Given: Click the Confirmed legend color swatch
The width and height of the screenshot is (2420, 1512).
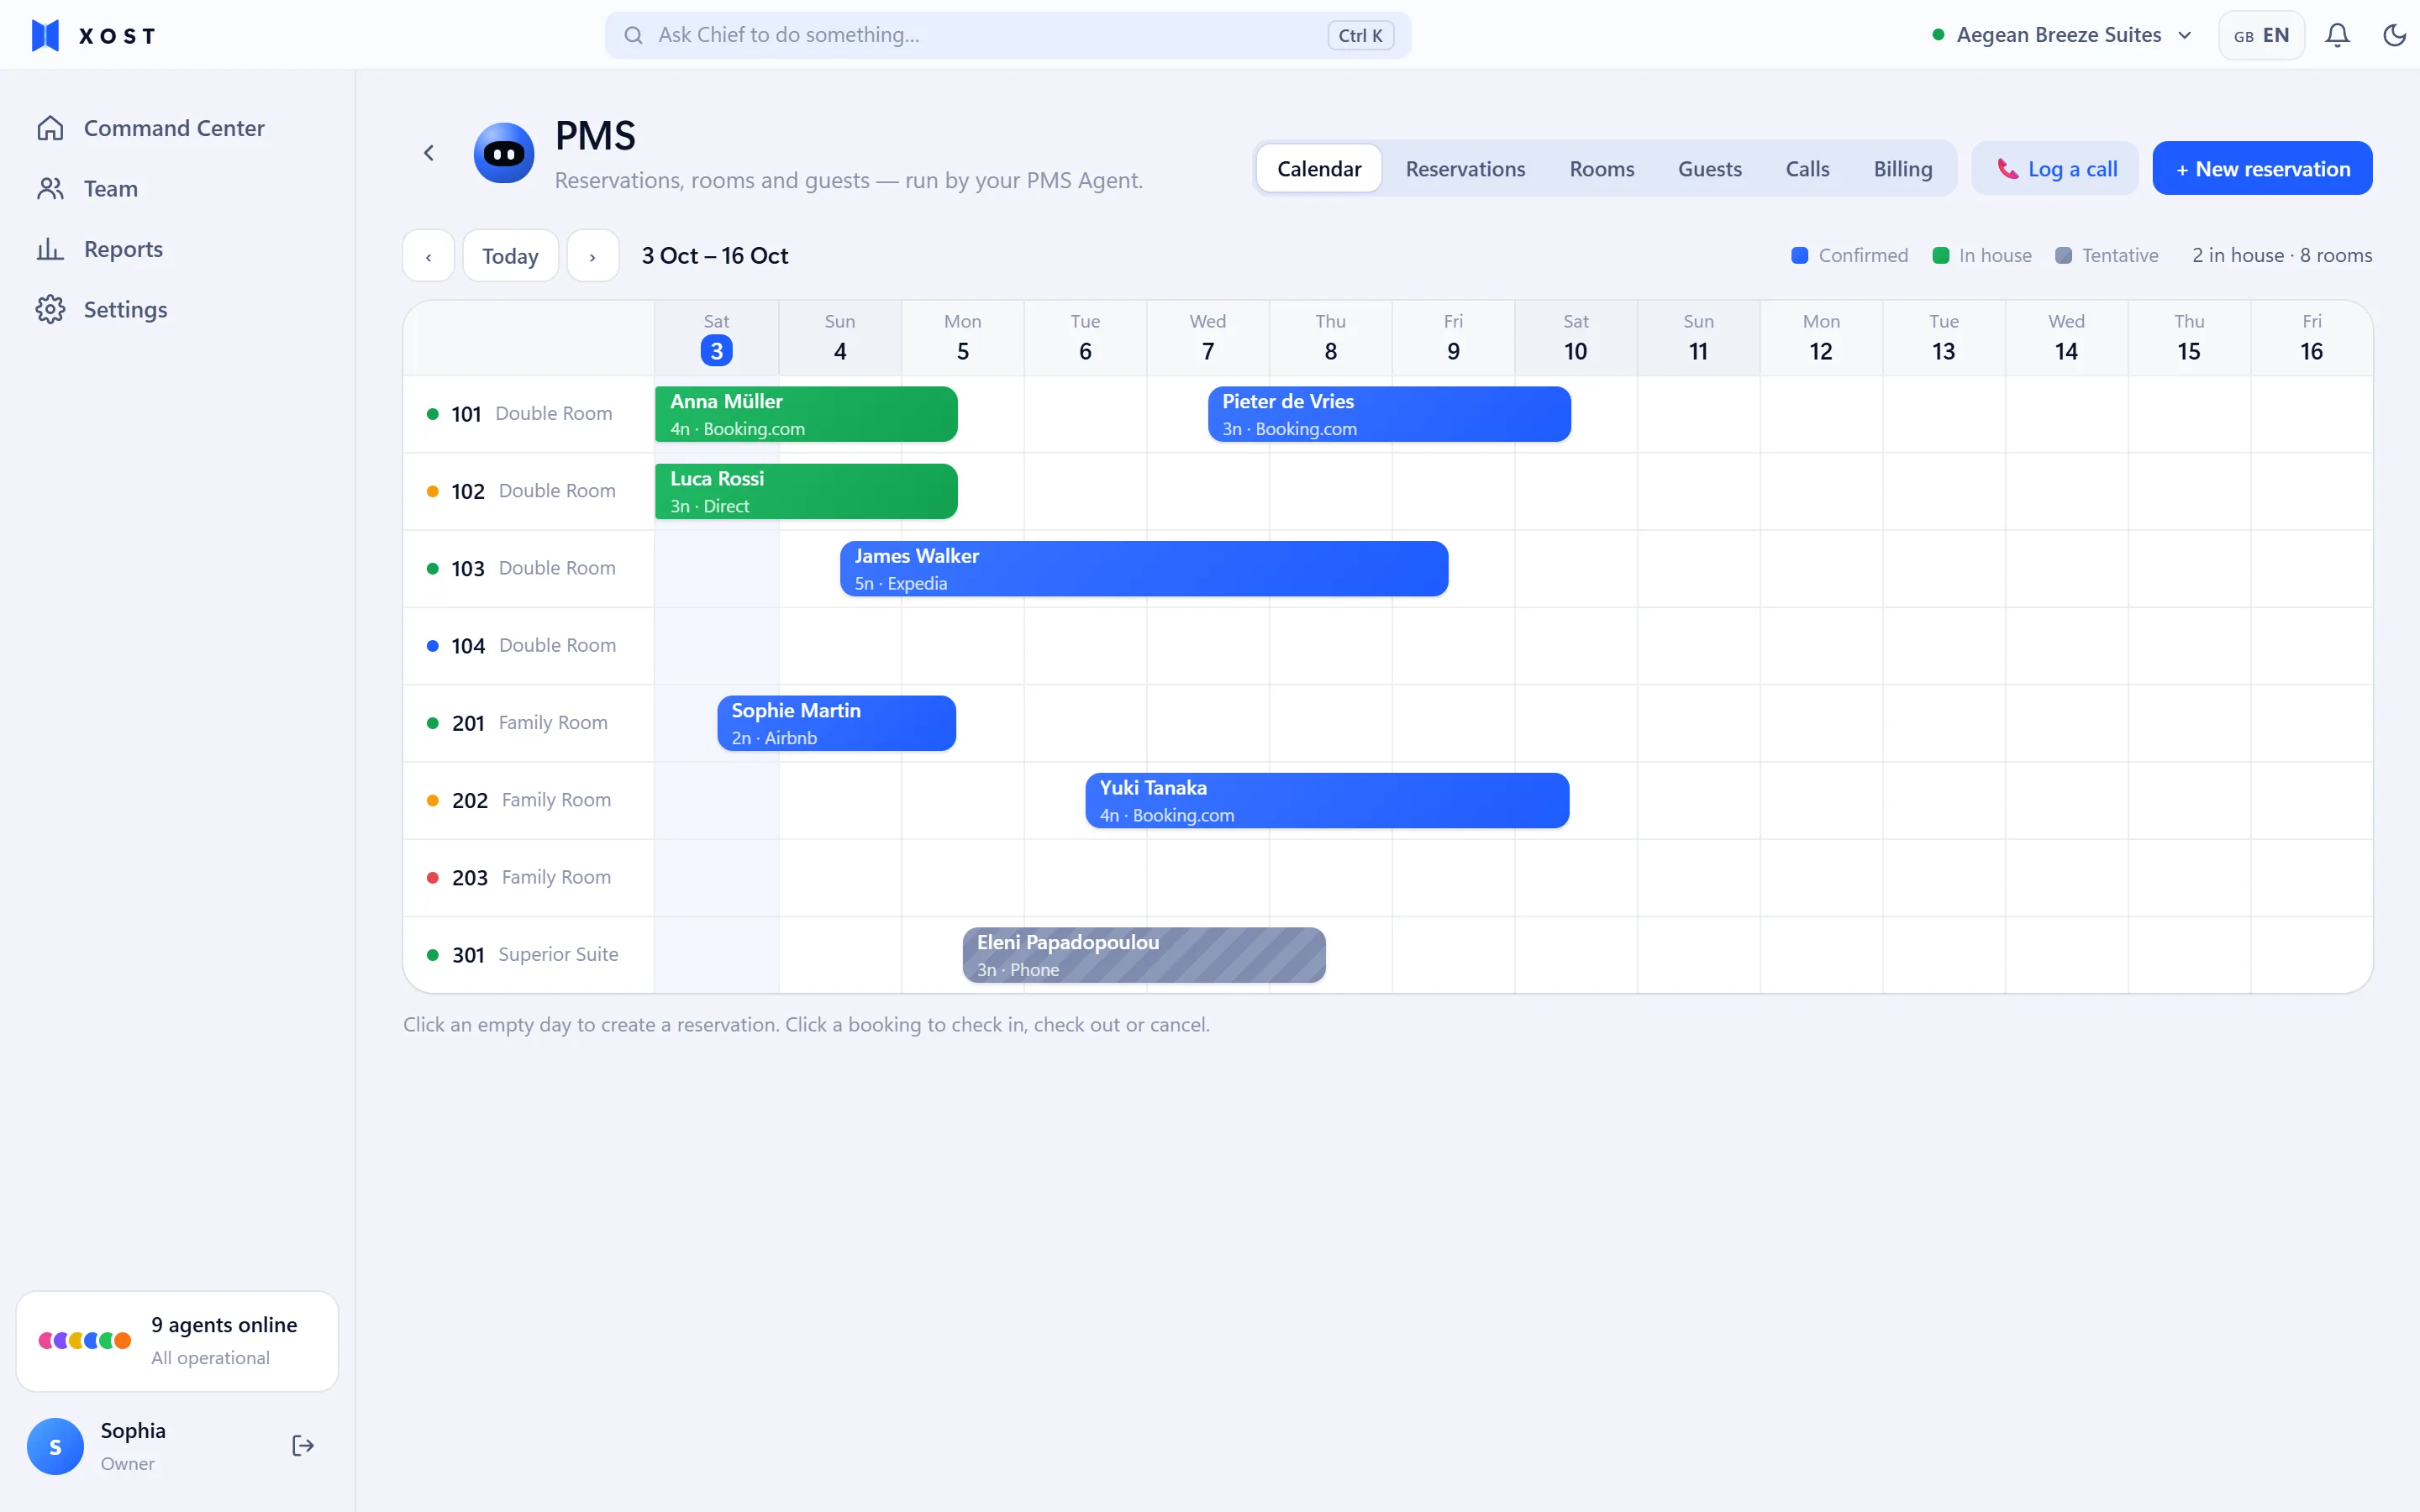Looking at the screenshot, I should (x=1800, y=255).
